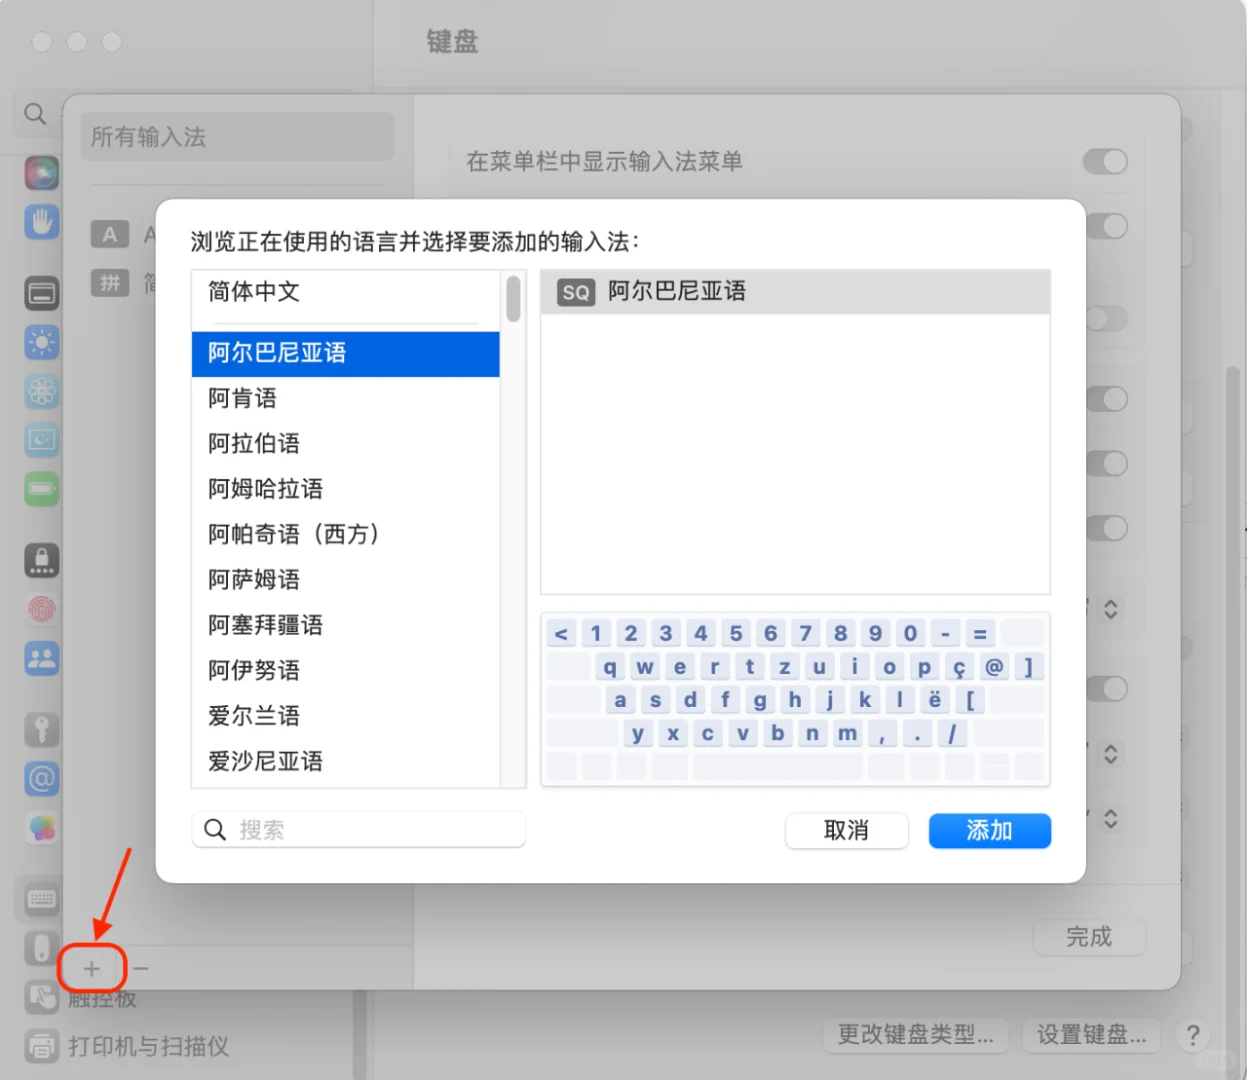Click inside the 搜索 search field
Image resolution: width=1247 pixels, height=1080 pixels.
(357, 829)
